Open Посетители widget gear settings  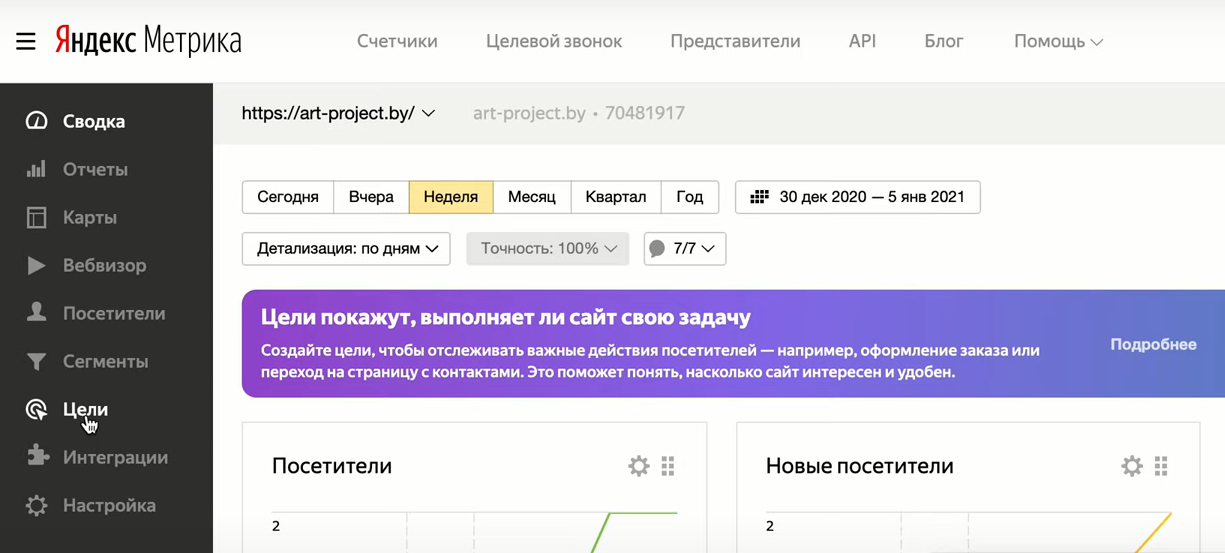click(x=638, y=466)
